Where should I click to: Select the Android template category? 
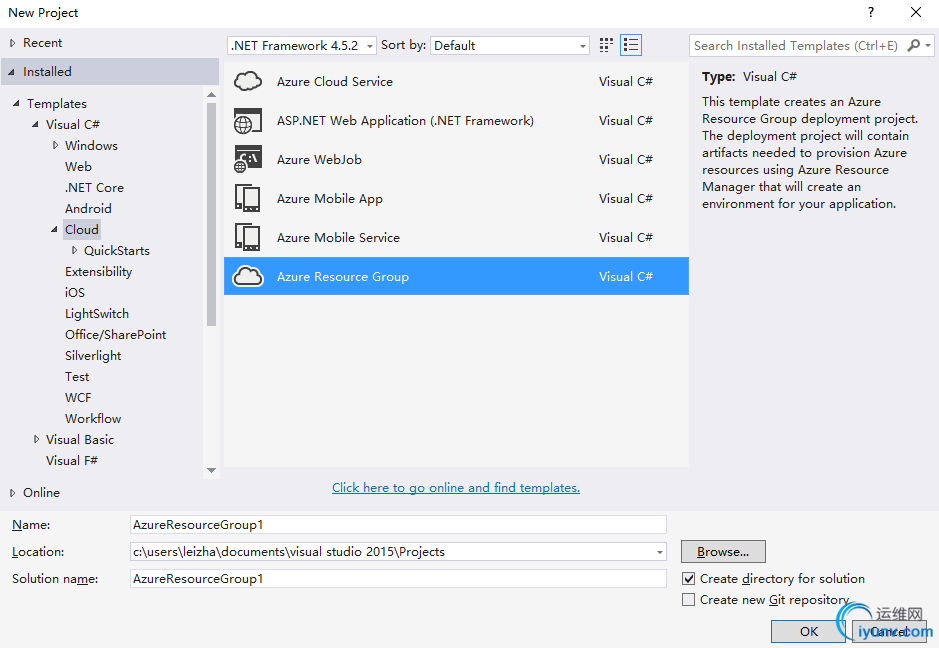pyautogui.click(x=88, y=208)
